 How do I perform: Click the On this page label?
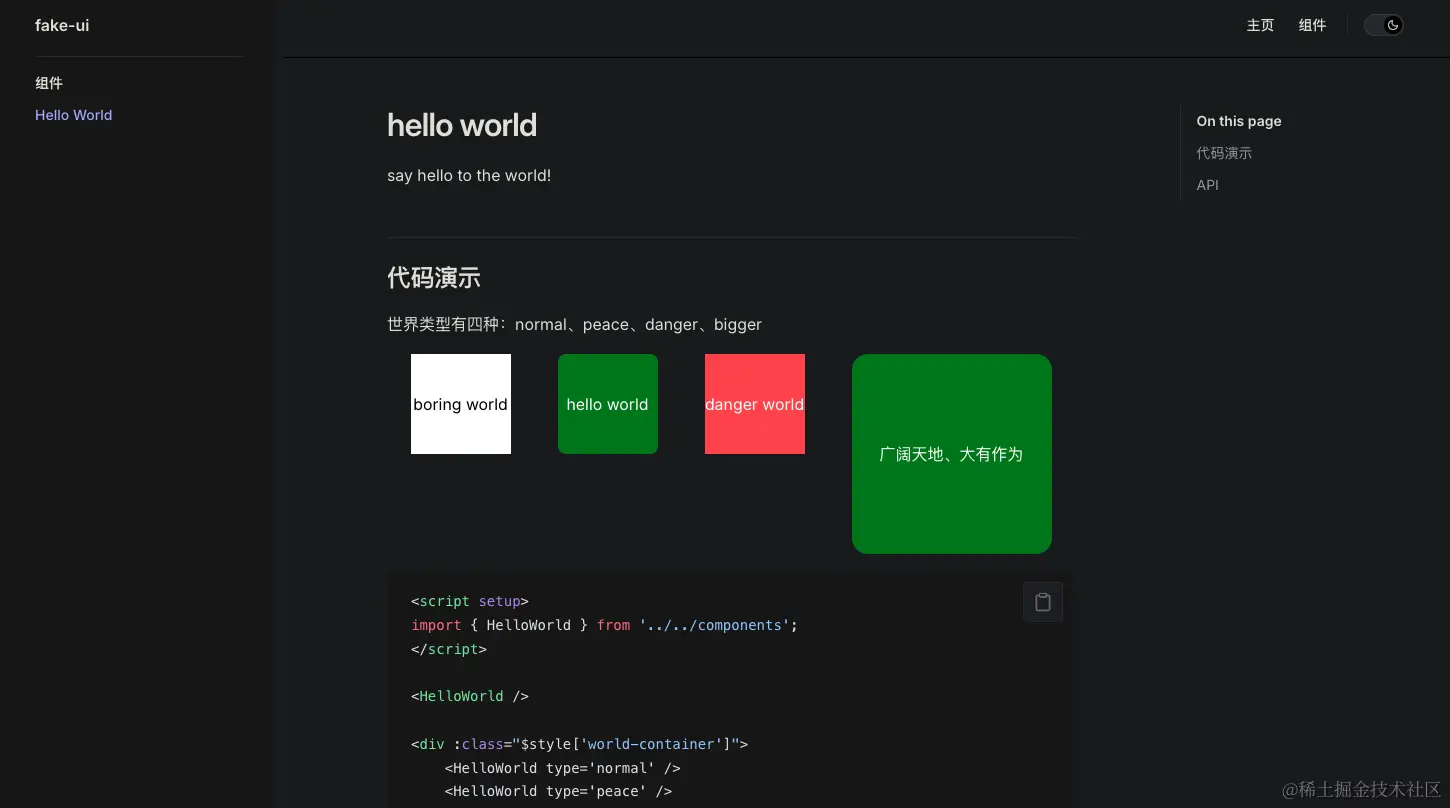(1239, 121)
